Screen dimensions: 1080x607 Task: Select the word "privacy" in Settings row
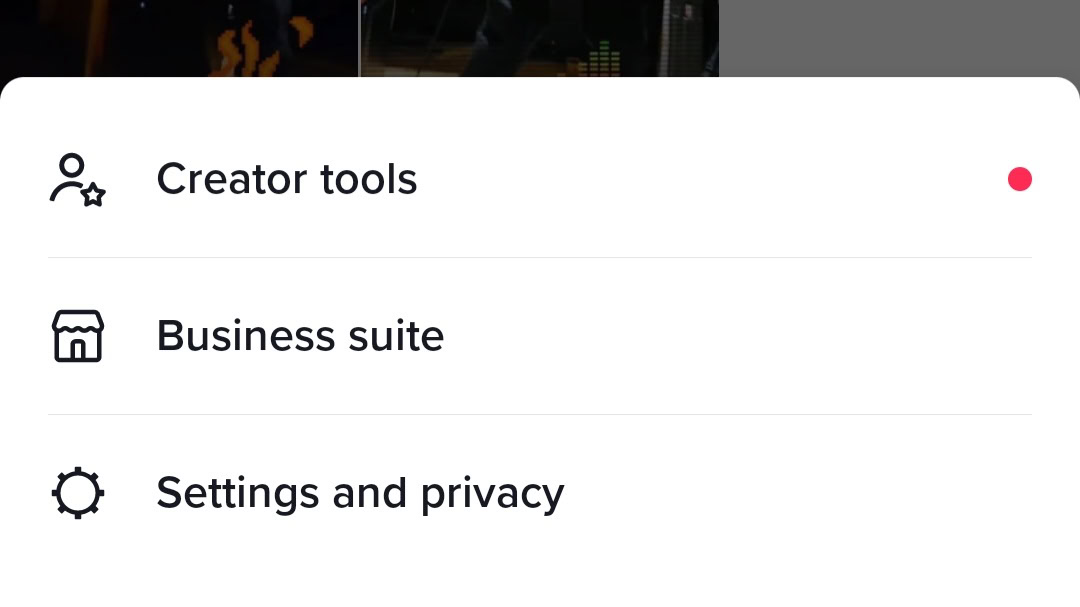492,493
